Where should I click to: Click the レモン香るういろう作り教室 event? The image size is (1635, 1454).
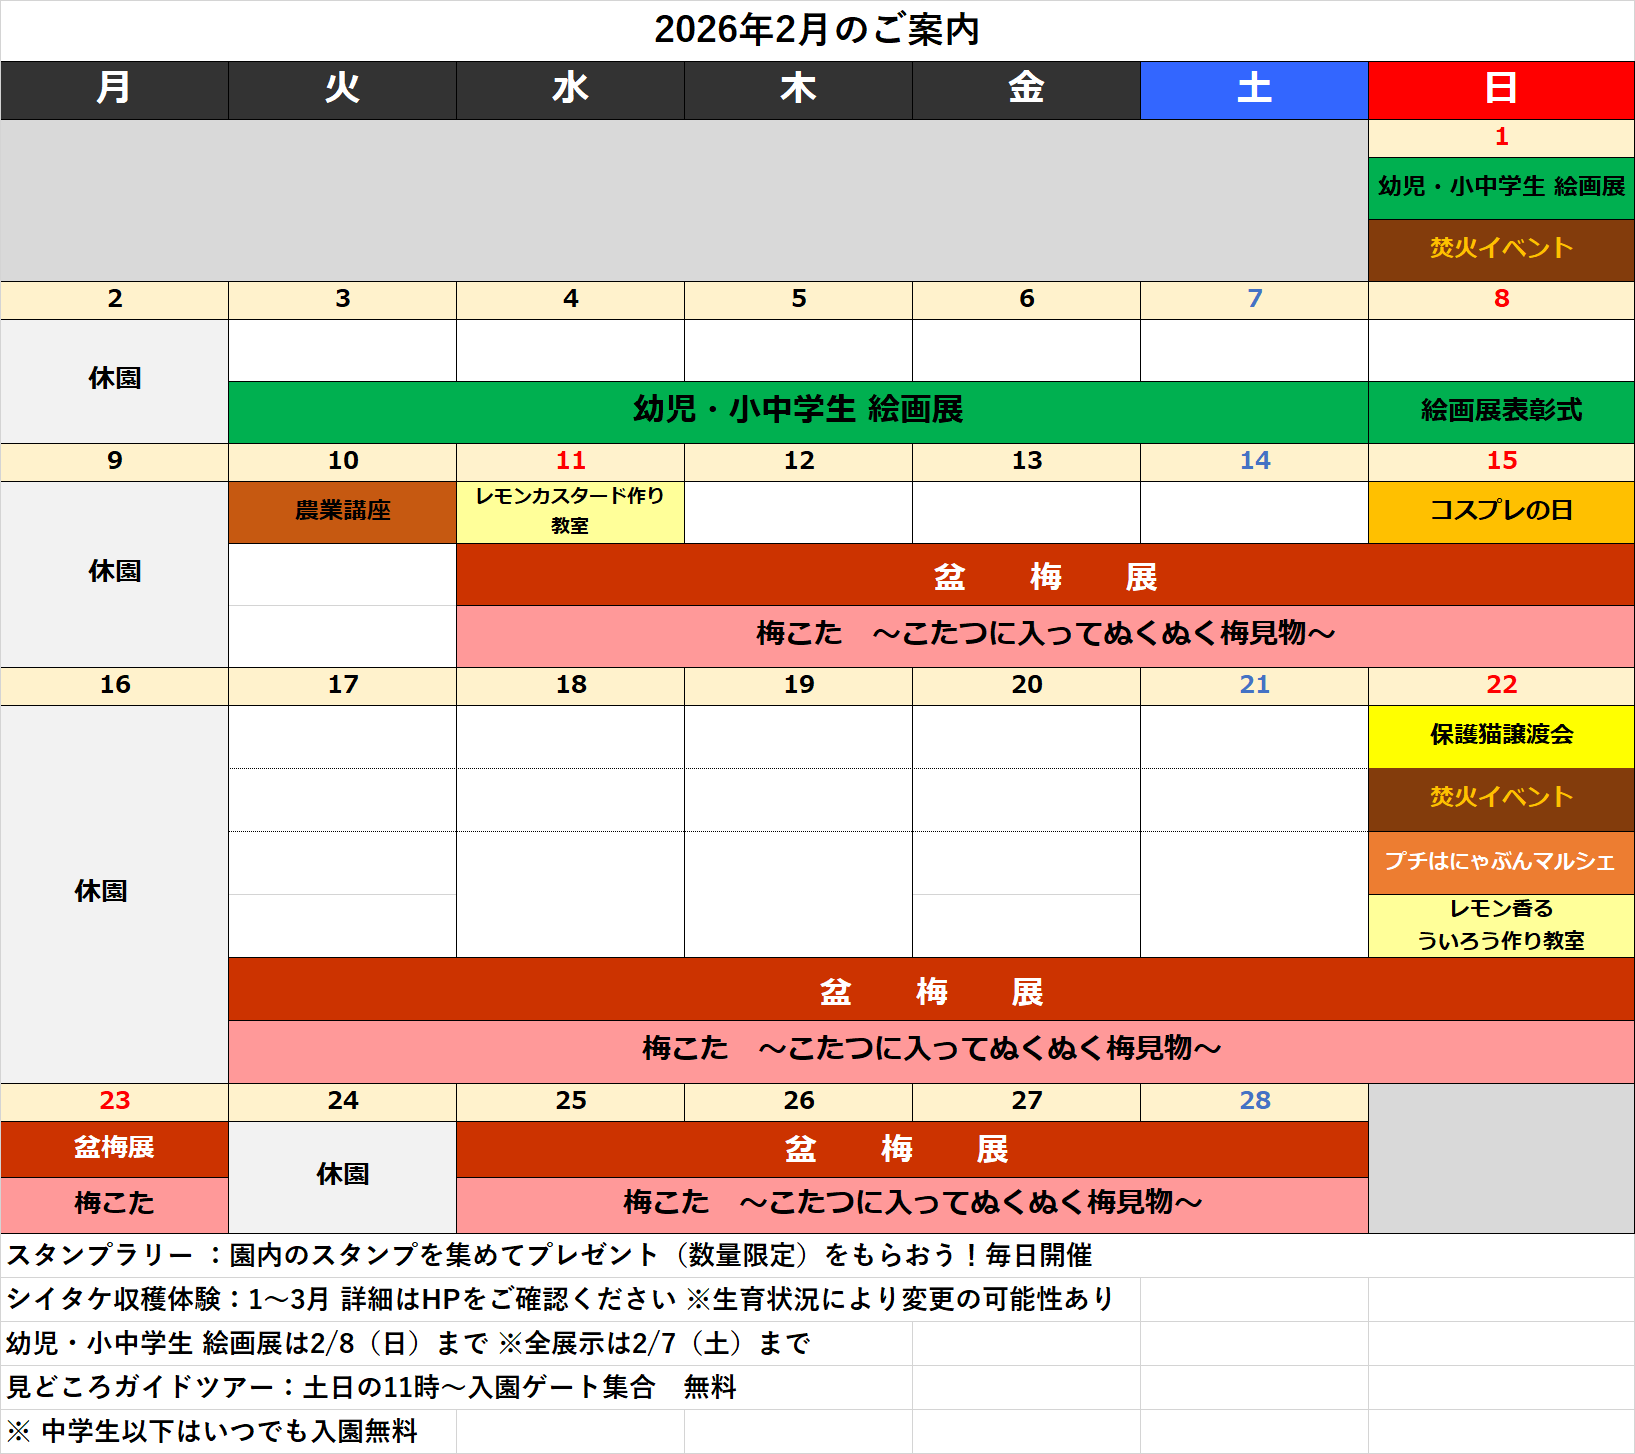coord(1500,925)
